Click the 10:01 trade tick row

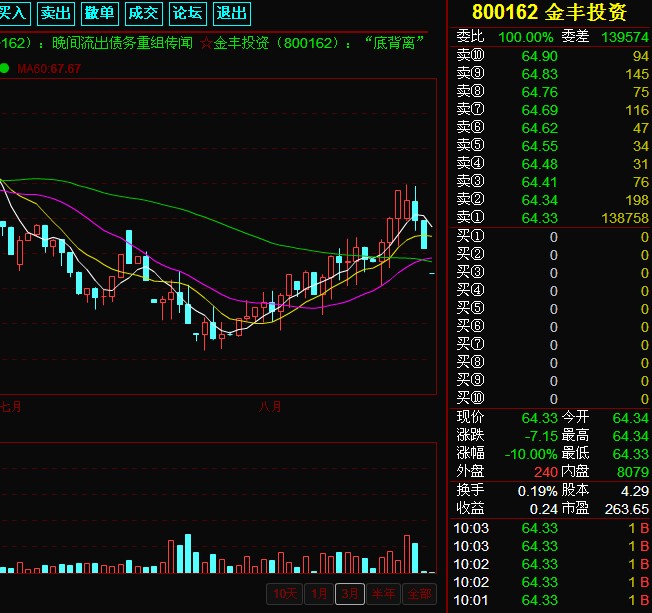(x=551, y=600)
